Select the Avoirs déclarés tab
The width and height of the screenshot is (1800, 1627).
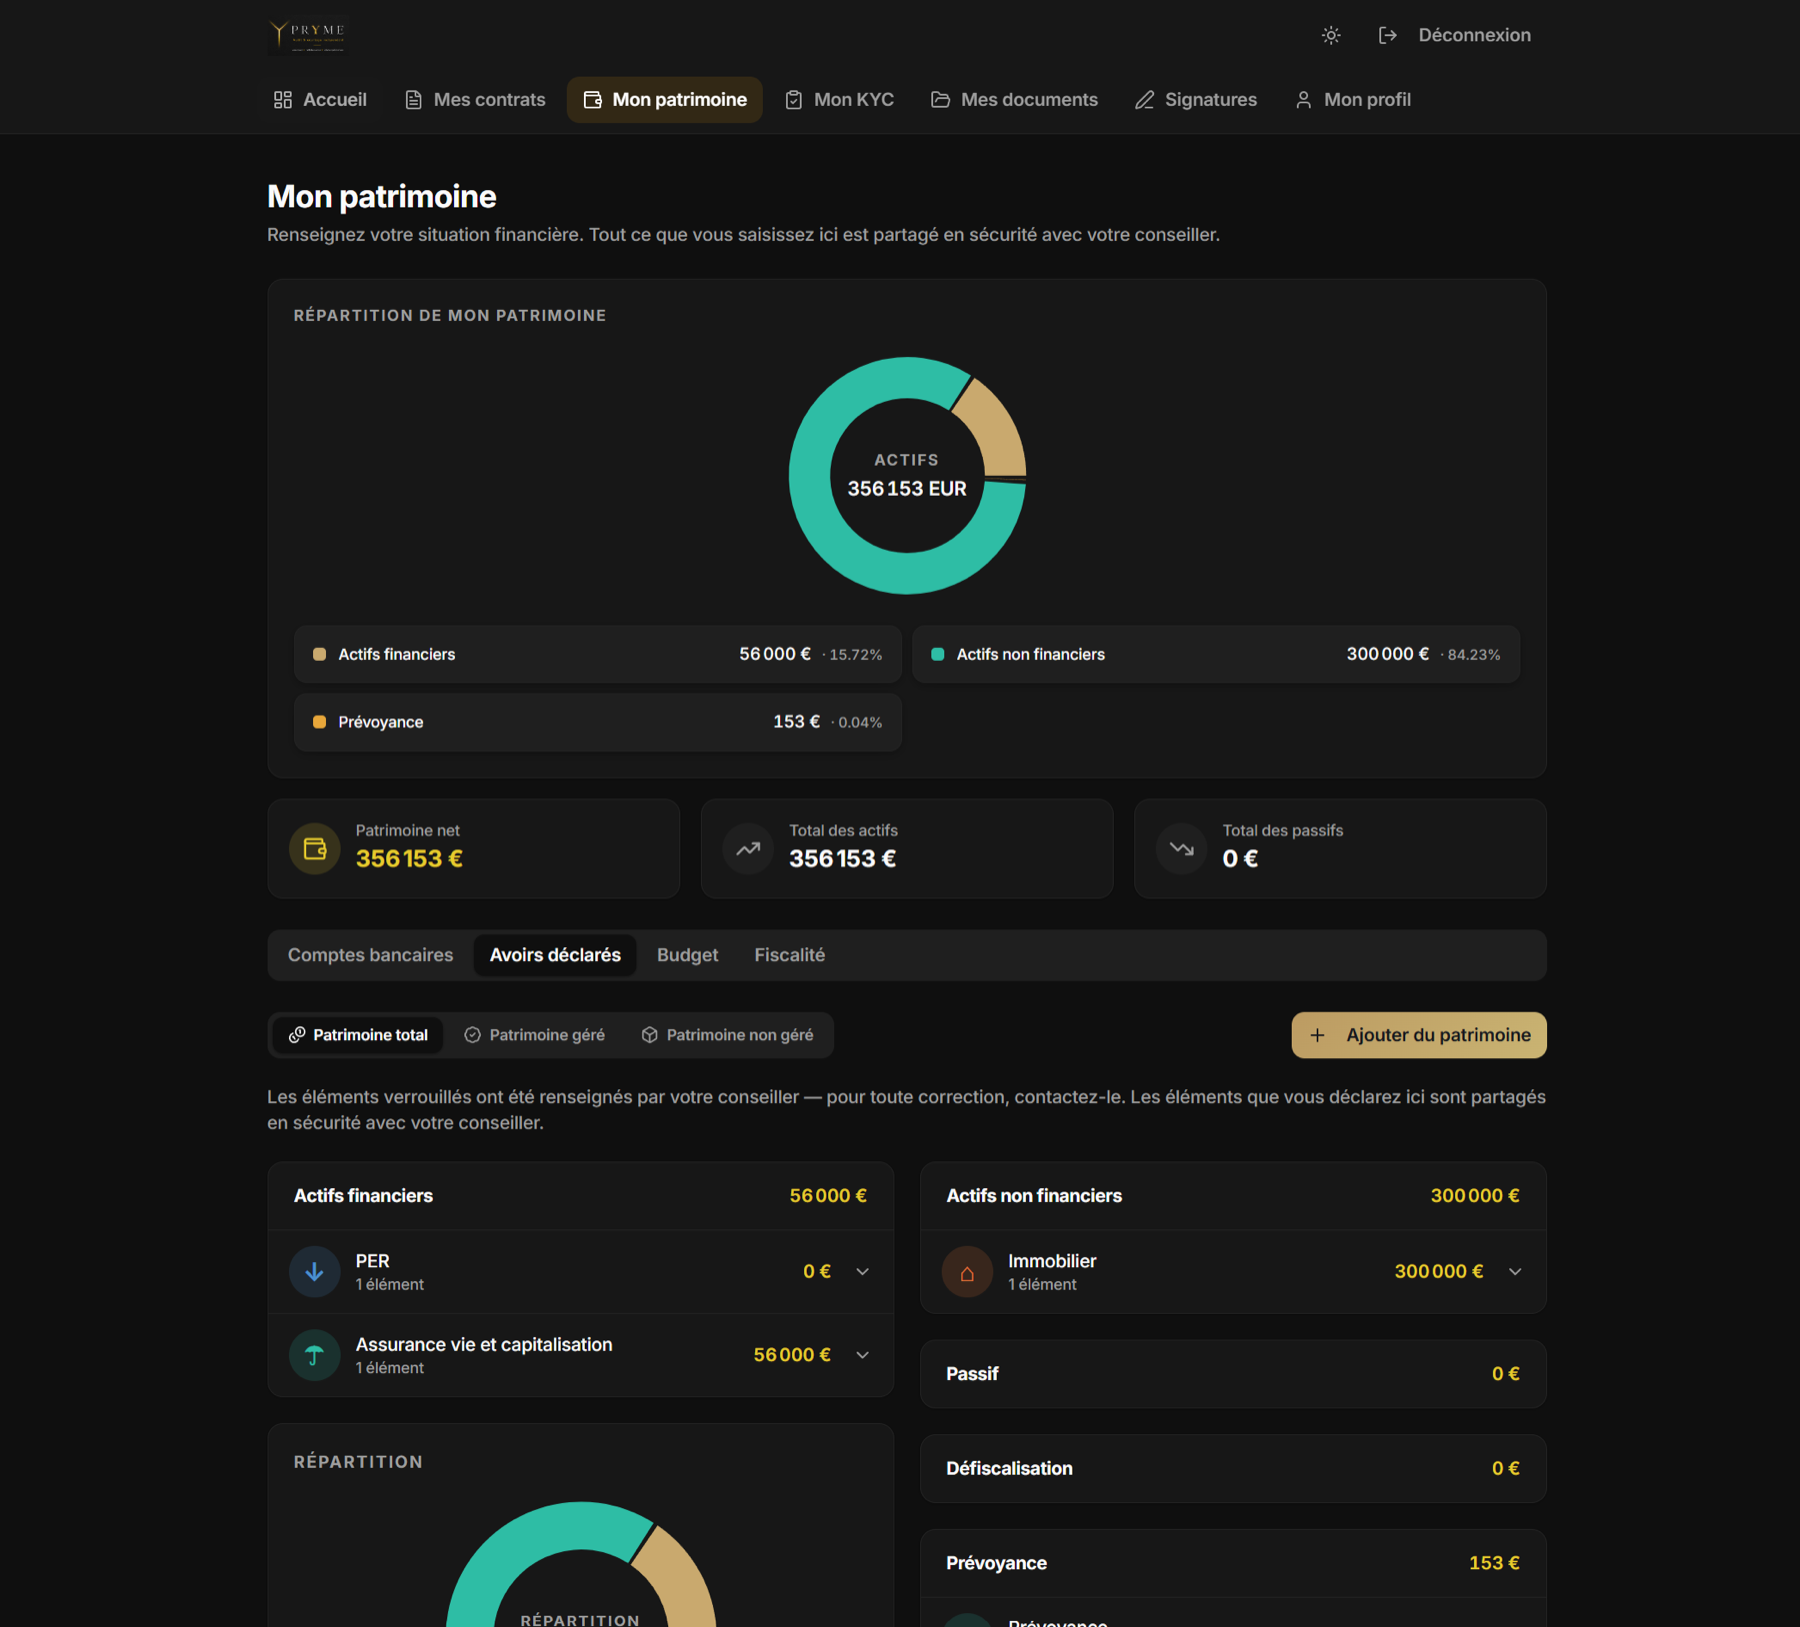click(x=555, y=955)
